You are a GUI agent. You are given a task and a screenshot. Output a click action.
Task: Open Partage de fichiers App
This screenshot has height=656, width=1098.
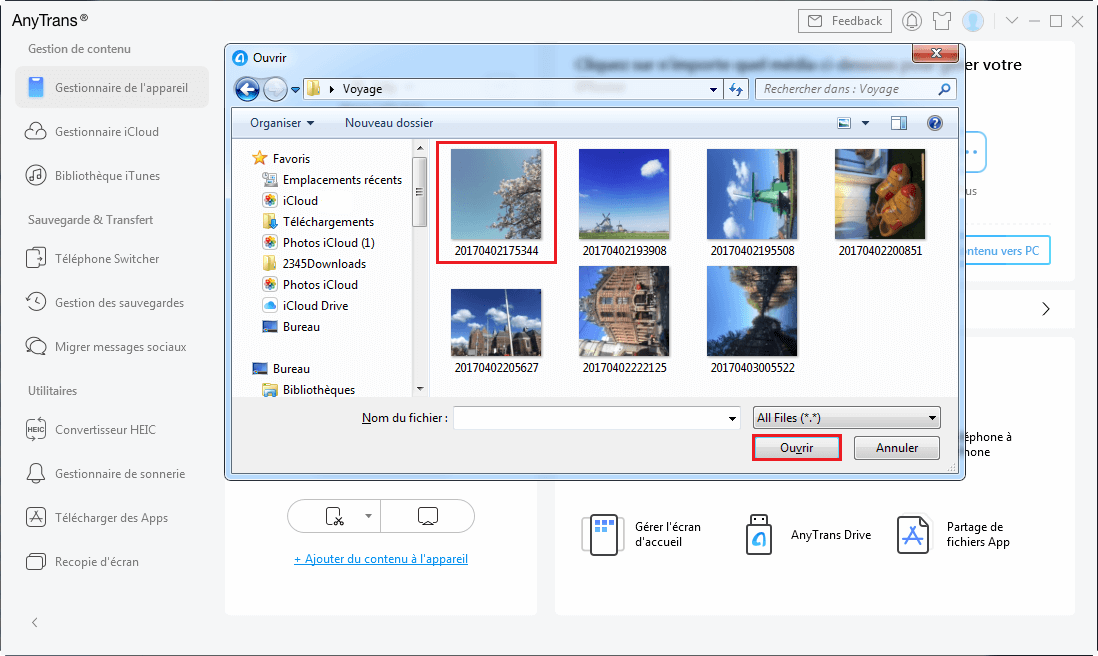[x=954, y=534]
